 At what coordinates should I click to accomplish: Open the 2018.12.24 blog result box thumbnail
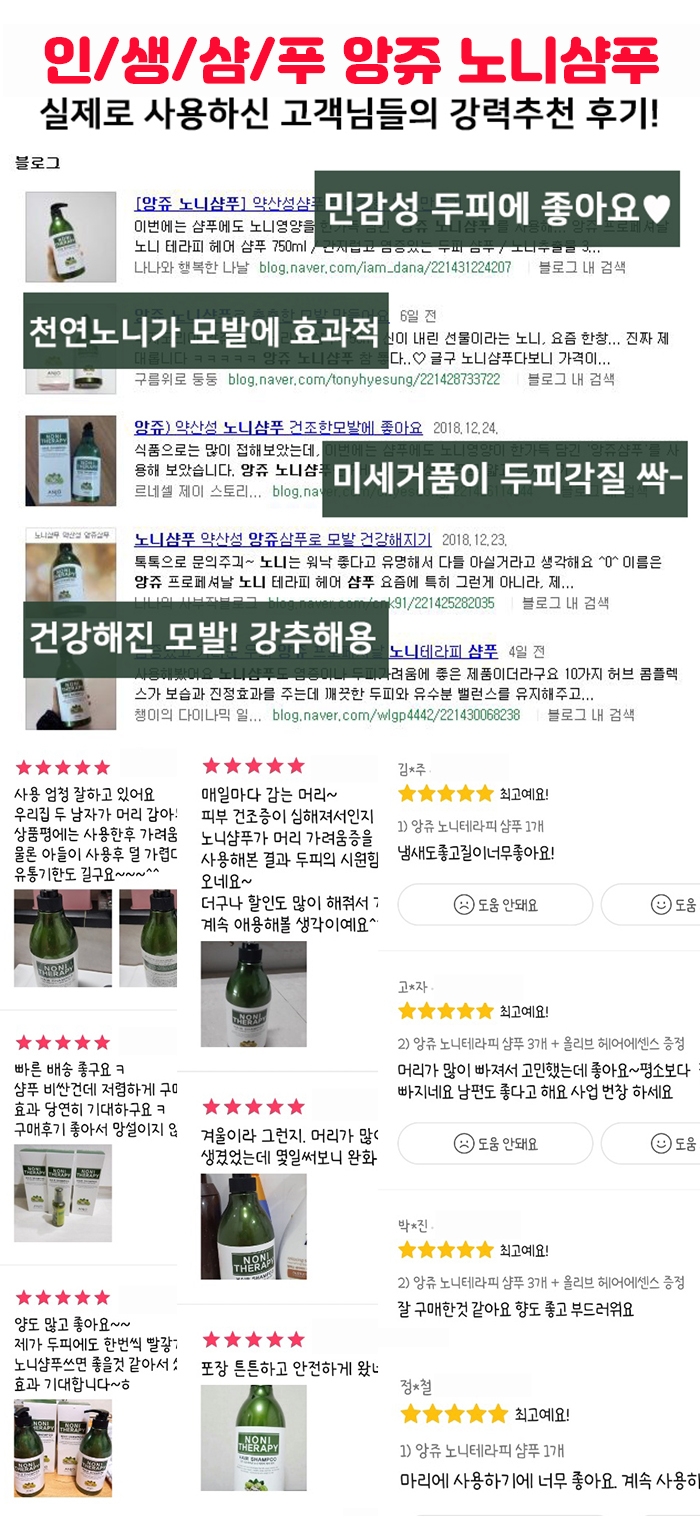(x=70, y=458)
